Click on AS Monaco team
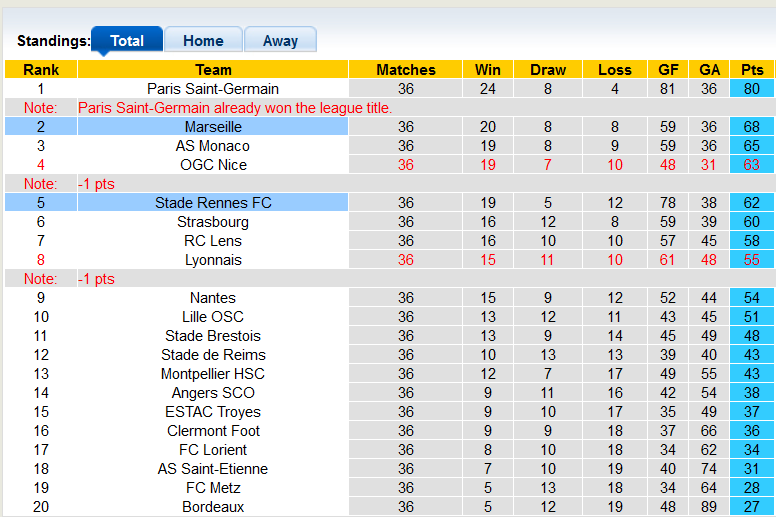The image size is (776, 517). 213,146
